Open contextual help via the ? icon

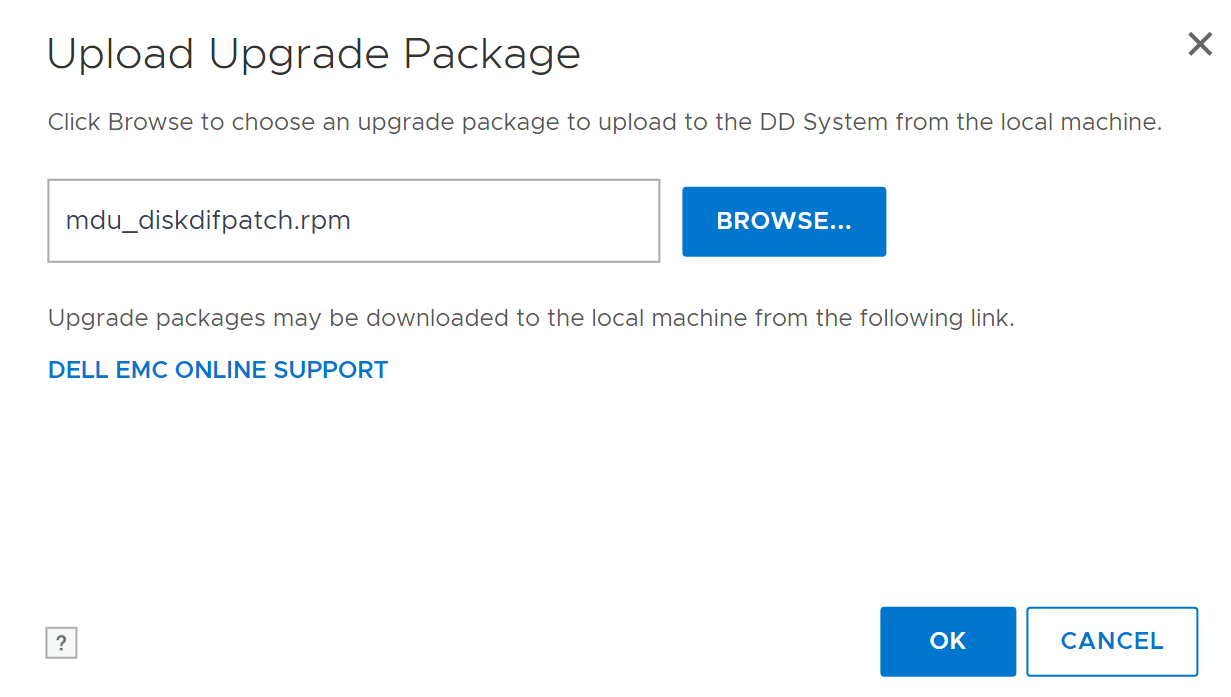pos(61,642)
